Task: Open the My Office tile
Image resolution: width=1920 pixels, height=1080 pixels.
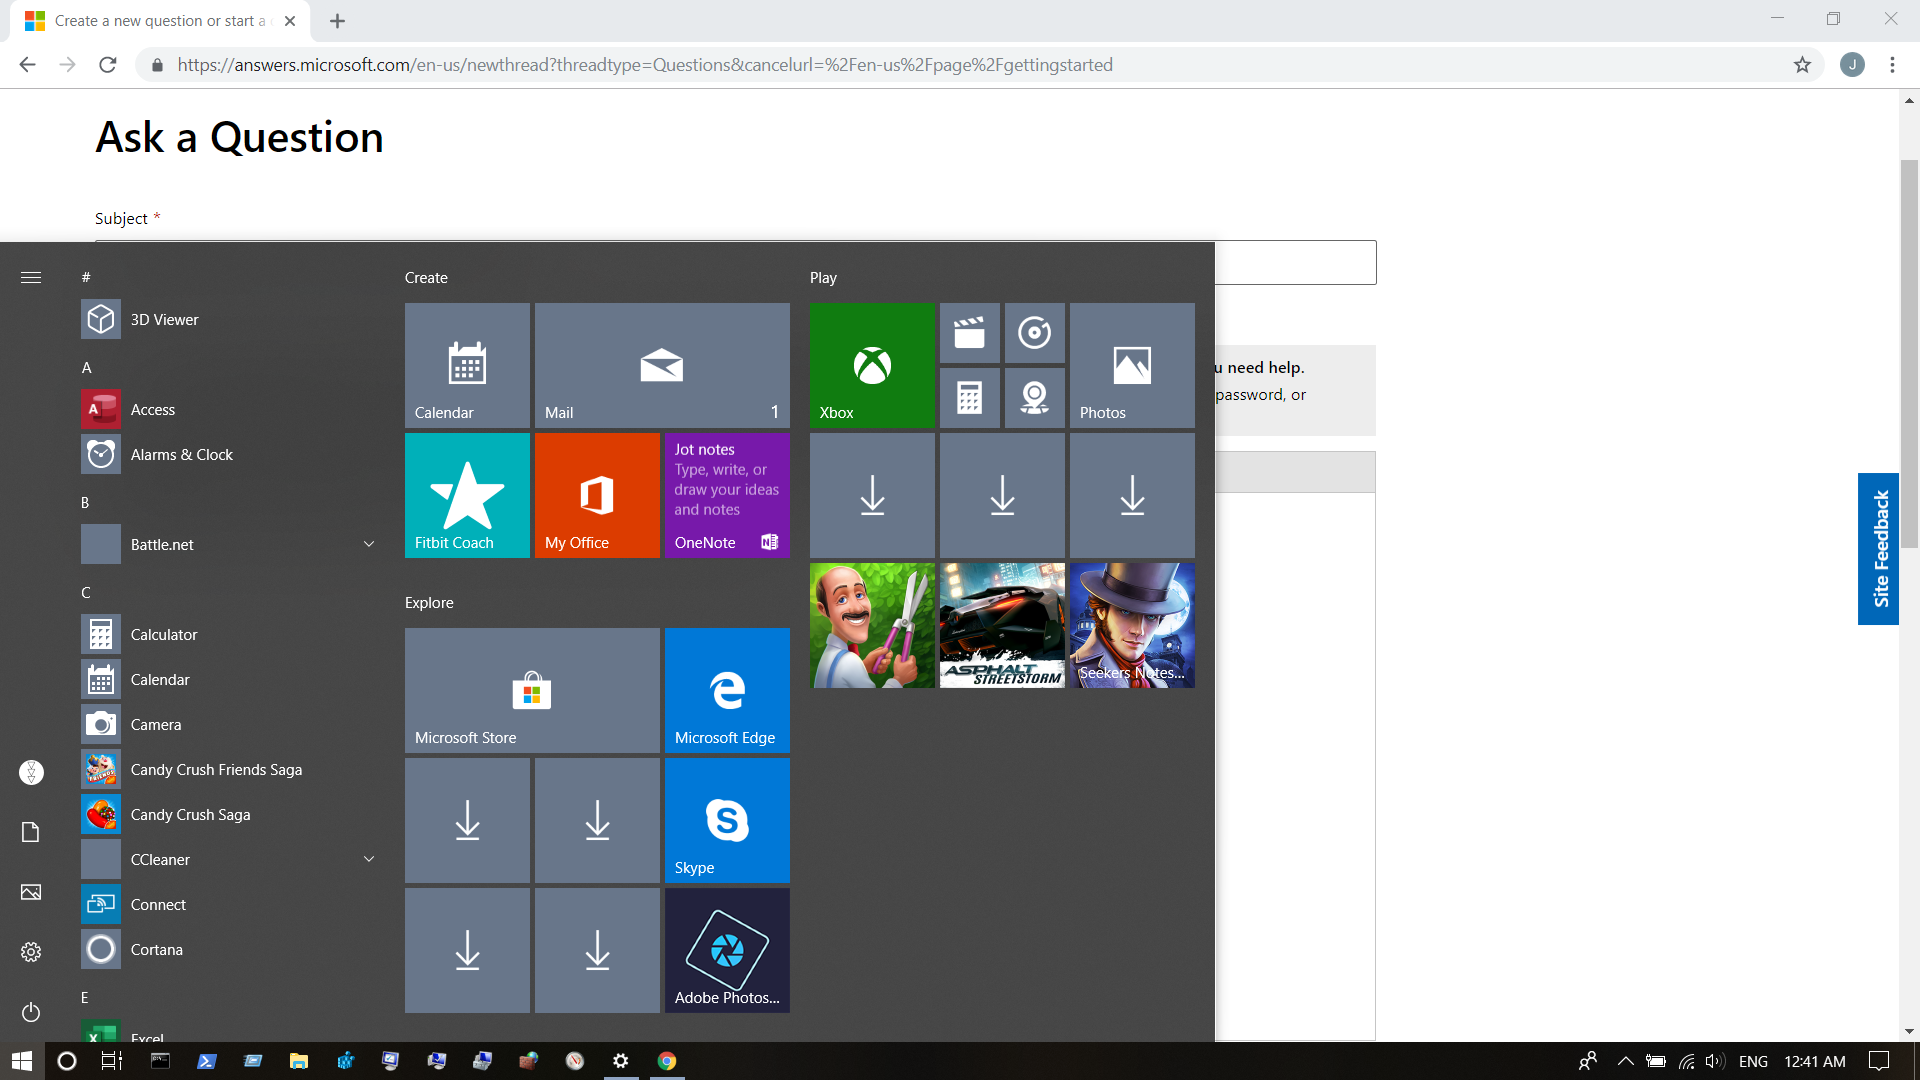Action: coord(597,496)
